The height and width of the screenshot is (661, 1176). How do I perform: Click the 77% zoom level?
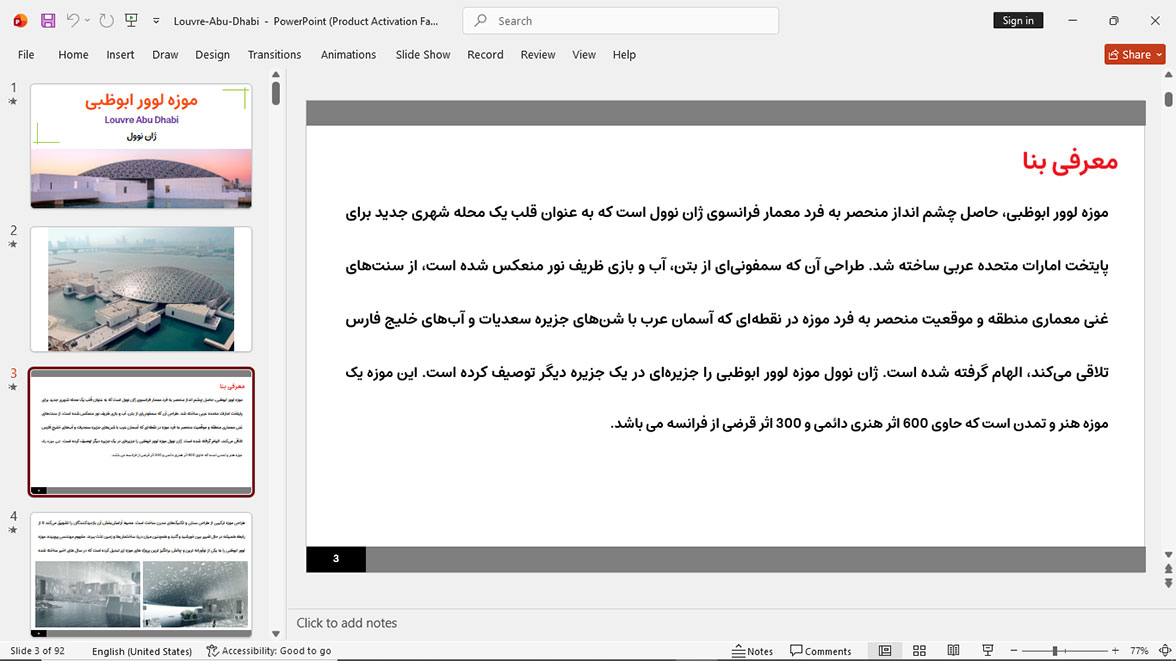pyautogui.click(x=1139, y=650)
